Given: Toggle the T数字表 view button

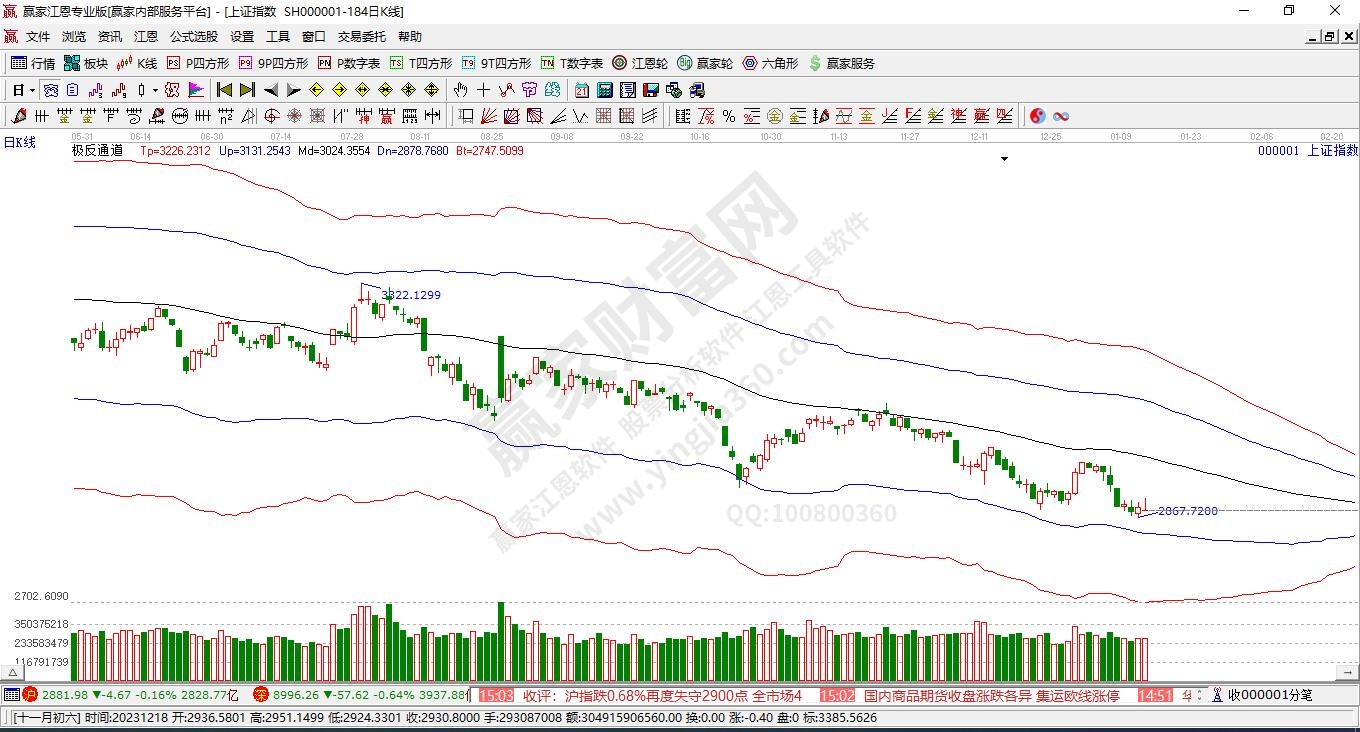Looking at the screenshot, I should (x=571, y=63).
